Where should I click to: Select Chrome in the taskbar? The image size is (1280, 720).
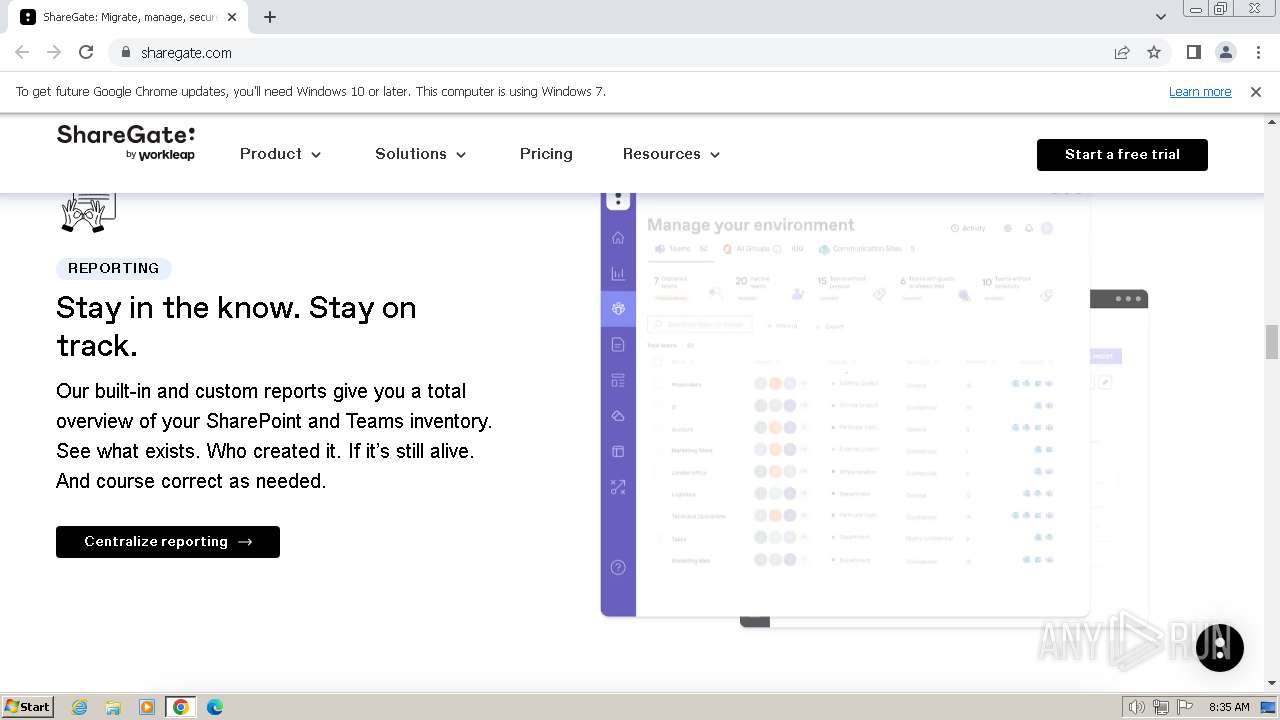tap(181, 707)
